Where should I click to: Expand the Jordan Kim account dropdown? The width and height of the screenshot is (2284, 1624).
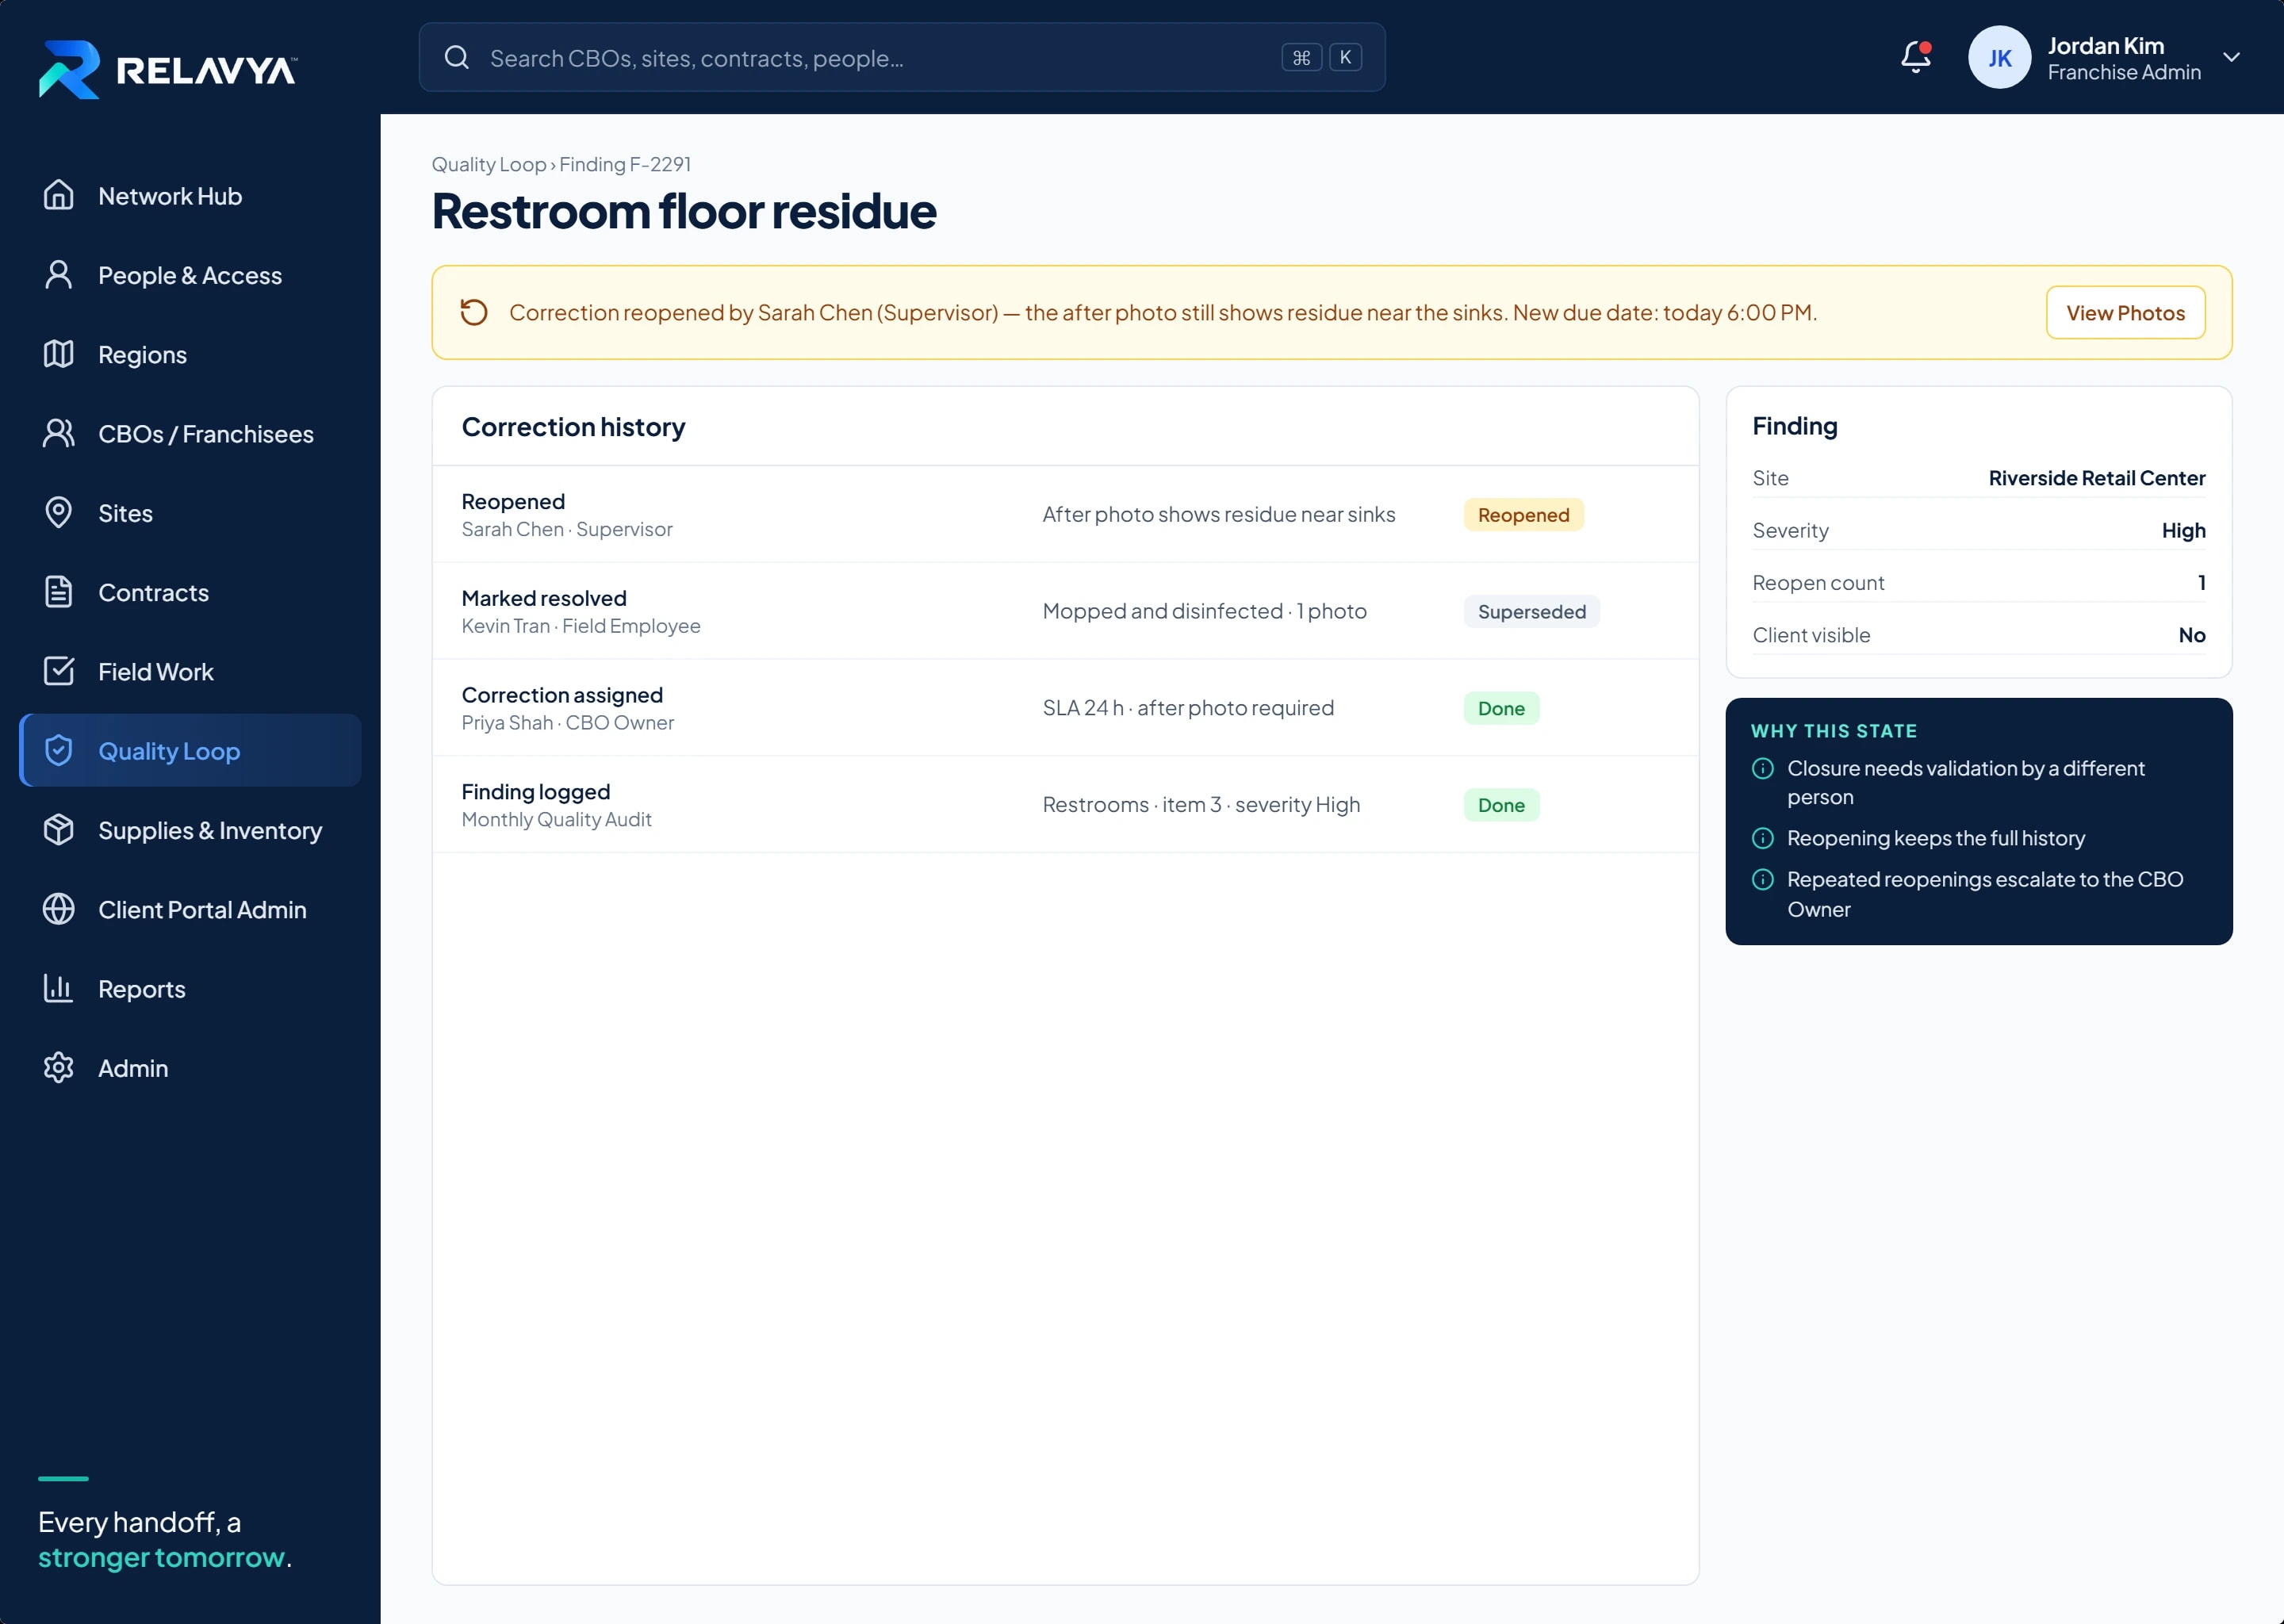pyautogui.click(x=2231, y=57)
